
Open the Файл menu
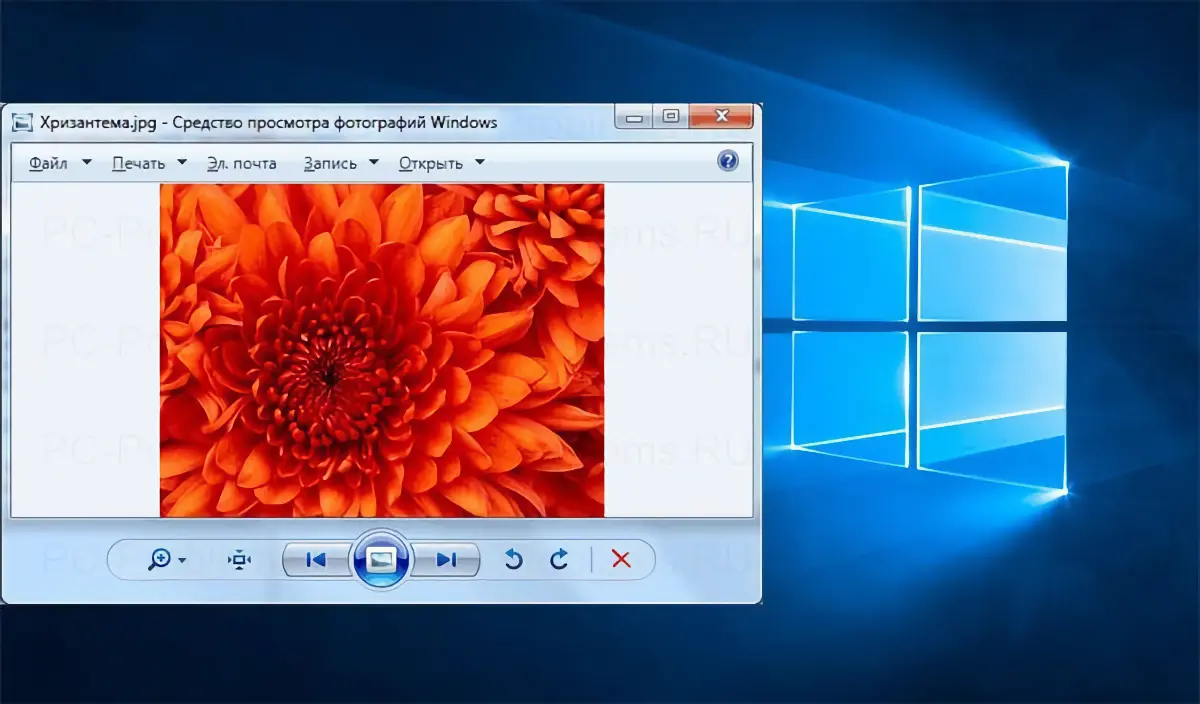coord(49,163)
